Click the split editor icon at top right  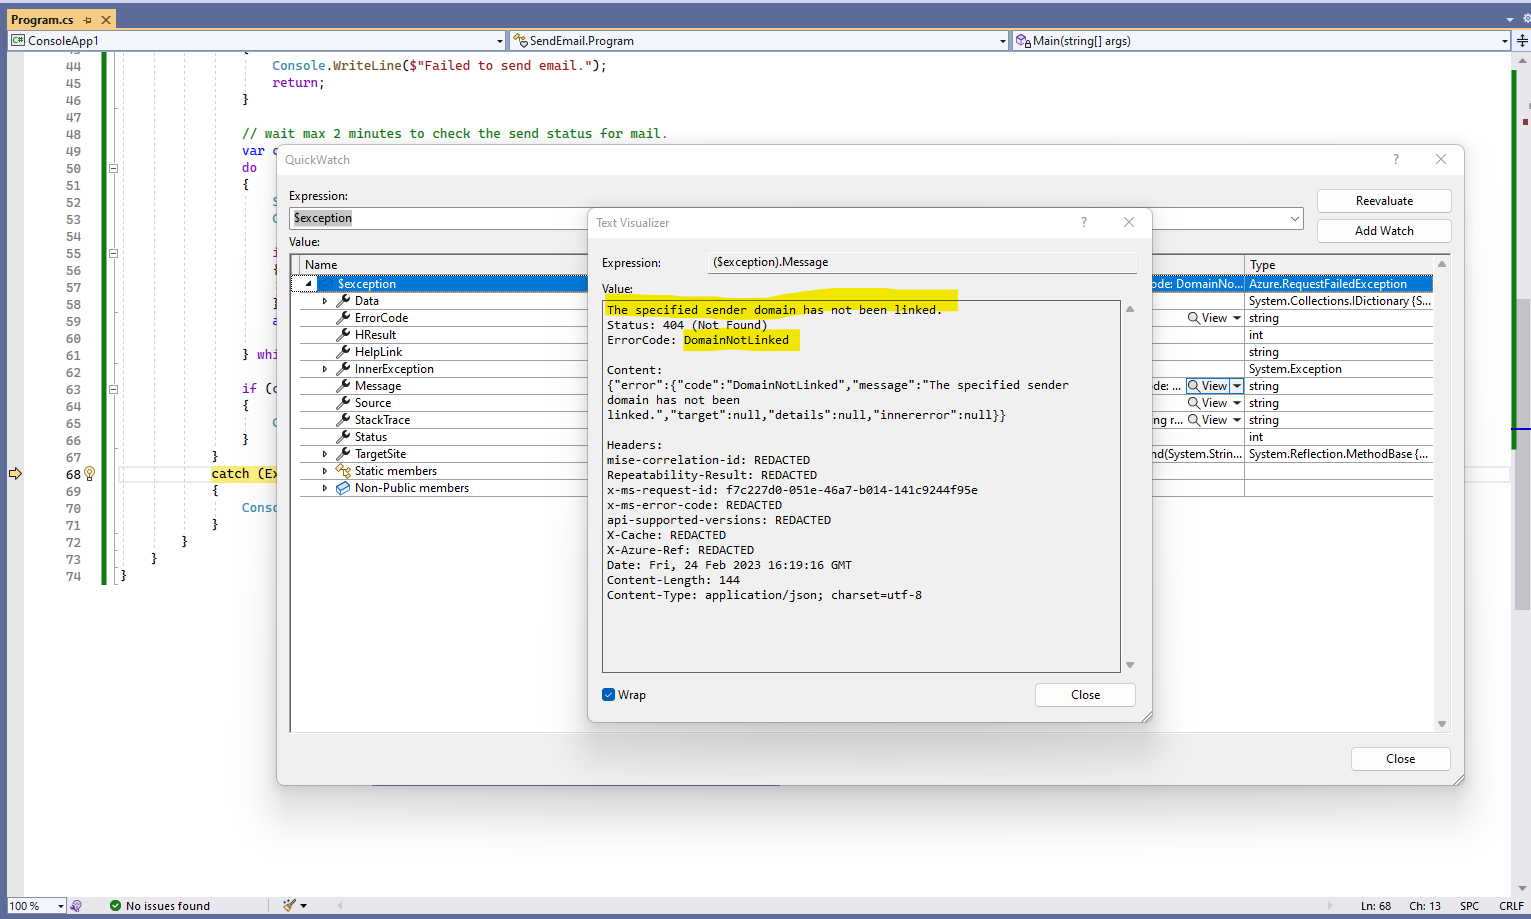(x=1522, y=41)
